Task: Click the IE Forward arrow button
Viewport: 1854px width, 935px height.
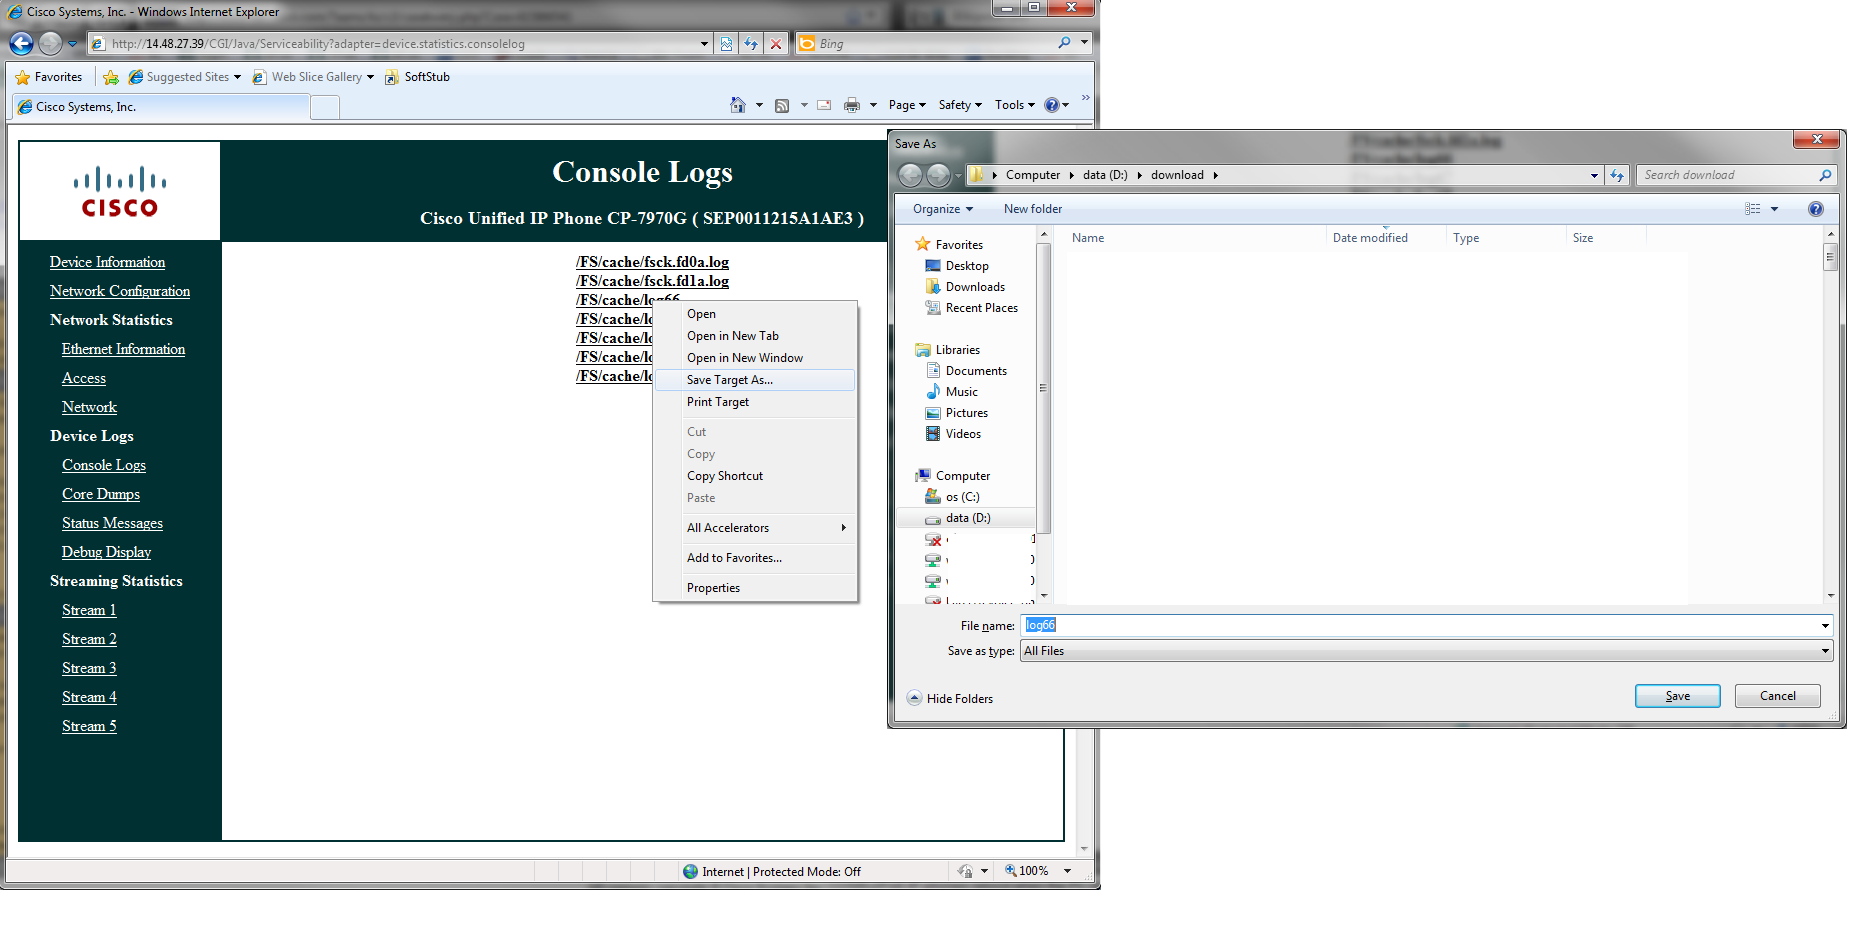Action: coord(50,43)
